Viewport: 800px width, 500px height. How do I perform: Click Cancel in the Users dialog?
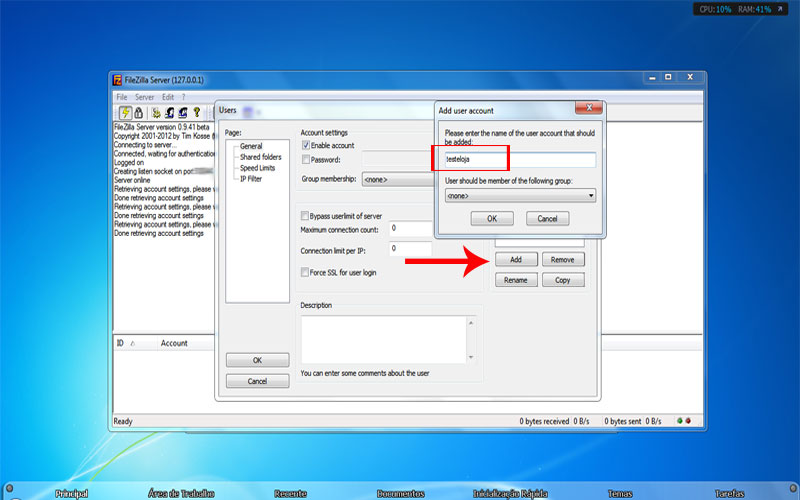(257, 381)
